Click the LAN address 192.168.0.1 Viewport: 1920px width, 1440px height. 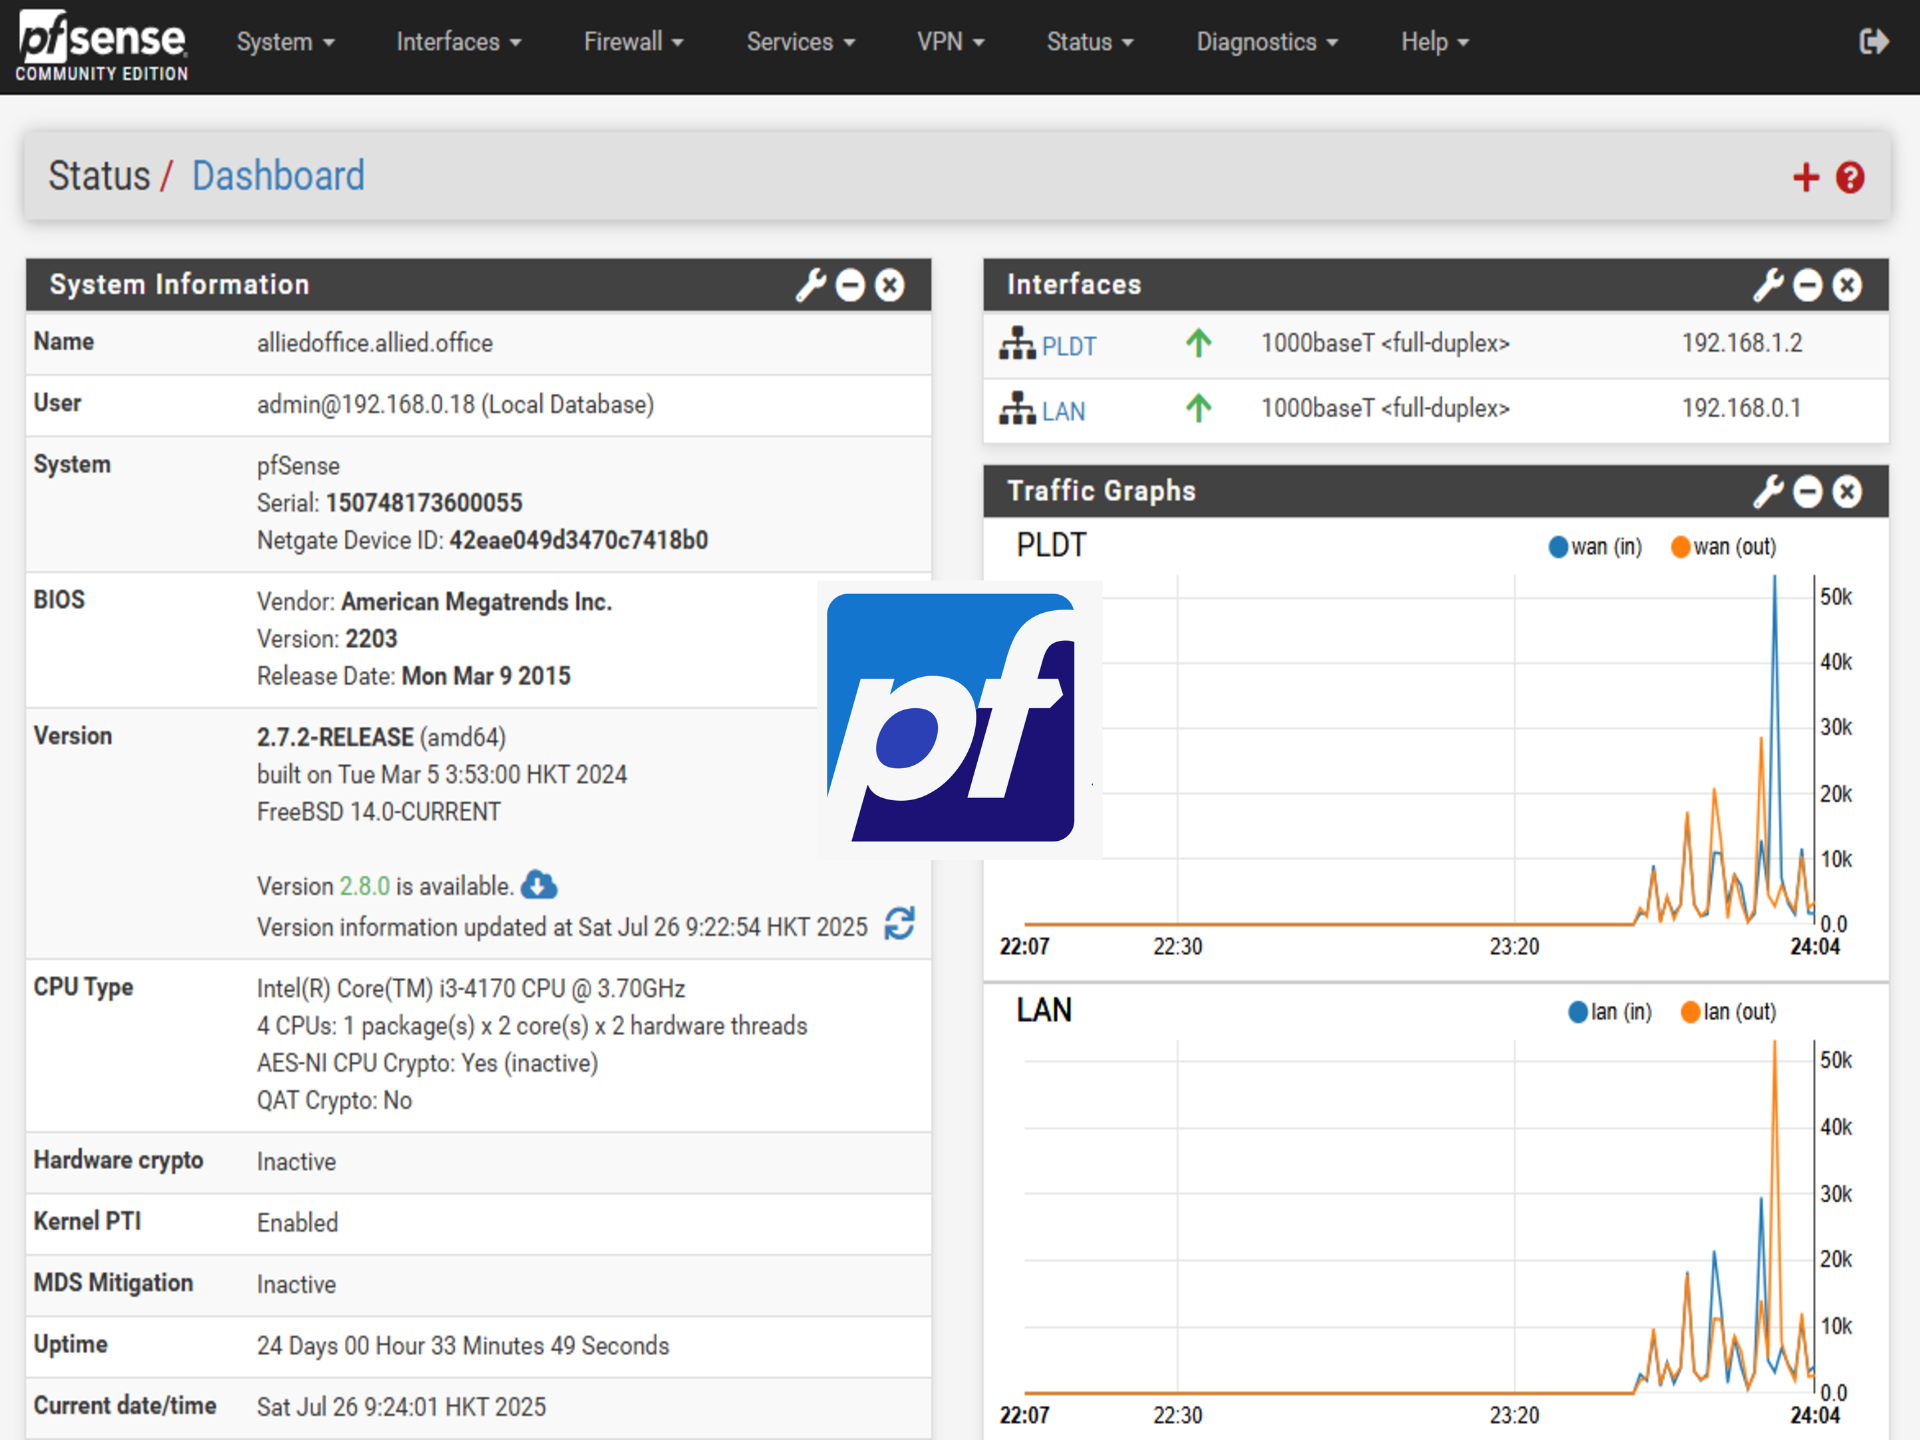1741,408
